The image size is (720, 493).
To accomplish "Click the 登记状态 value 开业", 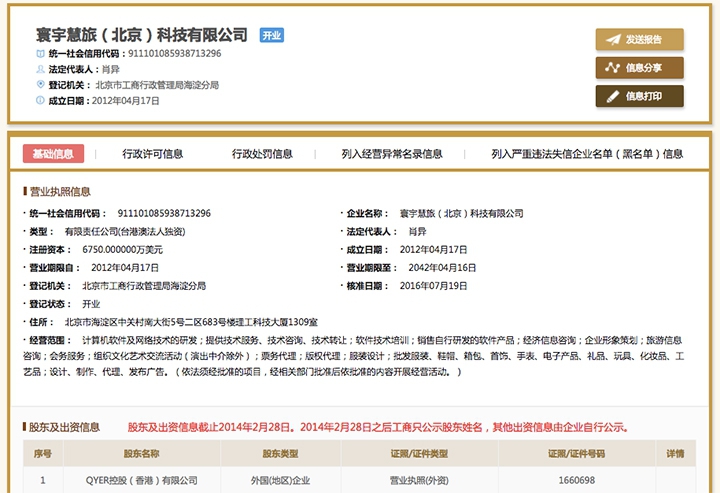I will coord(91,304).
